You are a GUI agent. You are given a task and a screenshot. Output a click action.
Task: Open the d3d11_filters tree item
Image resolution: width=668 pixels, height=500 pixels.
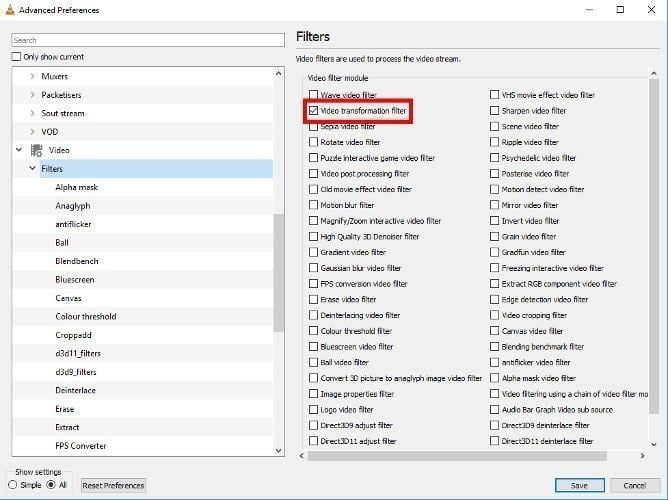[78, 353]
